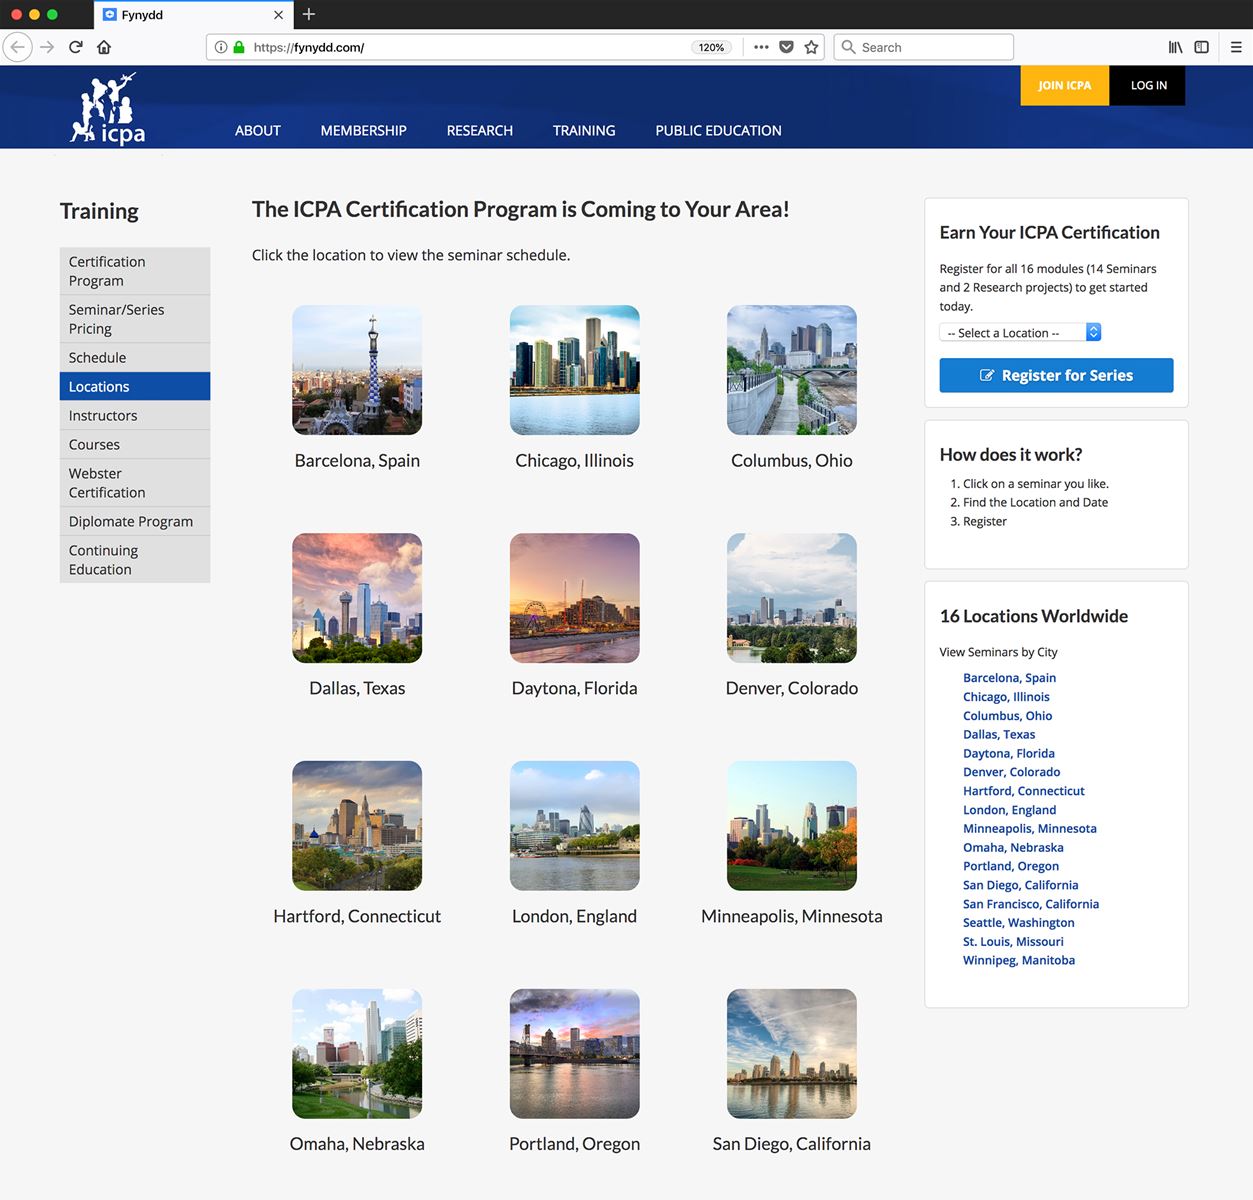Click Chicago, Illinois link in city list
Image resolution: width=1253 pixels, height=1200 pixels.
point(1006,697)
